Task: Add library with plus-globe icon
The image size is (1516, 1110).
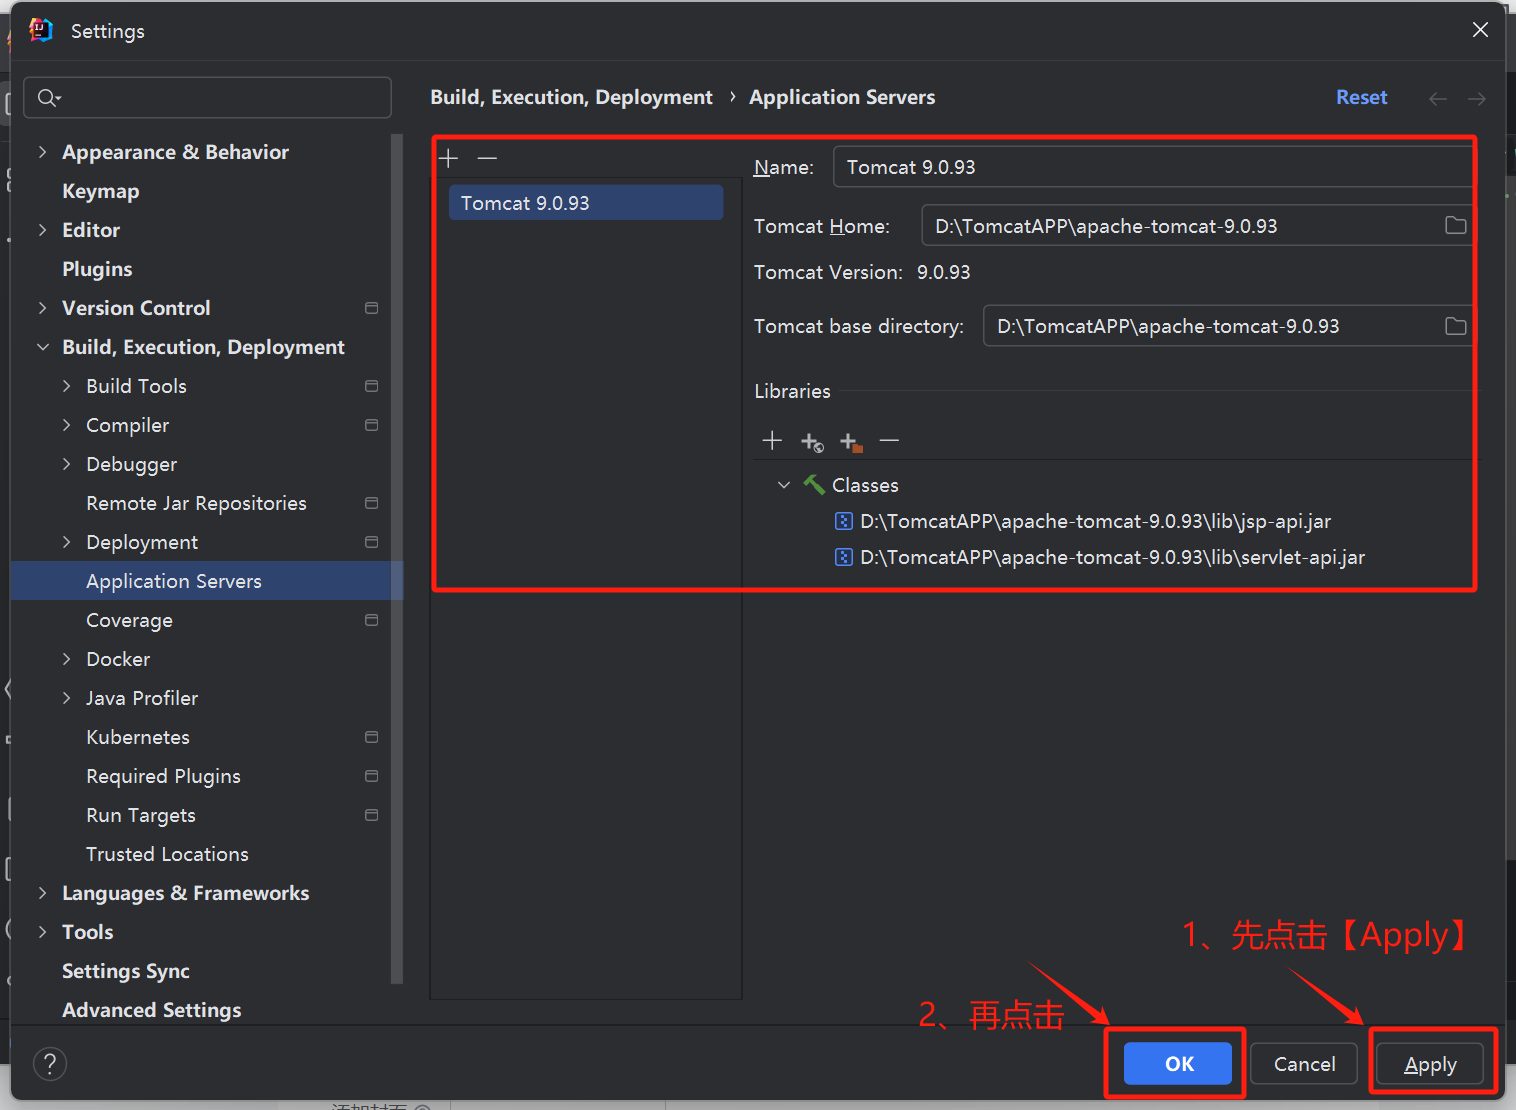Action: tap(812, 442)
